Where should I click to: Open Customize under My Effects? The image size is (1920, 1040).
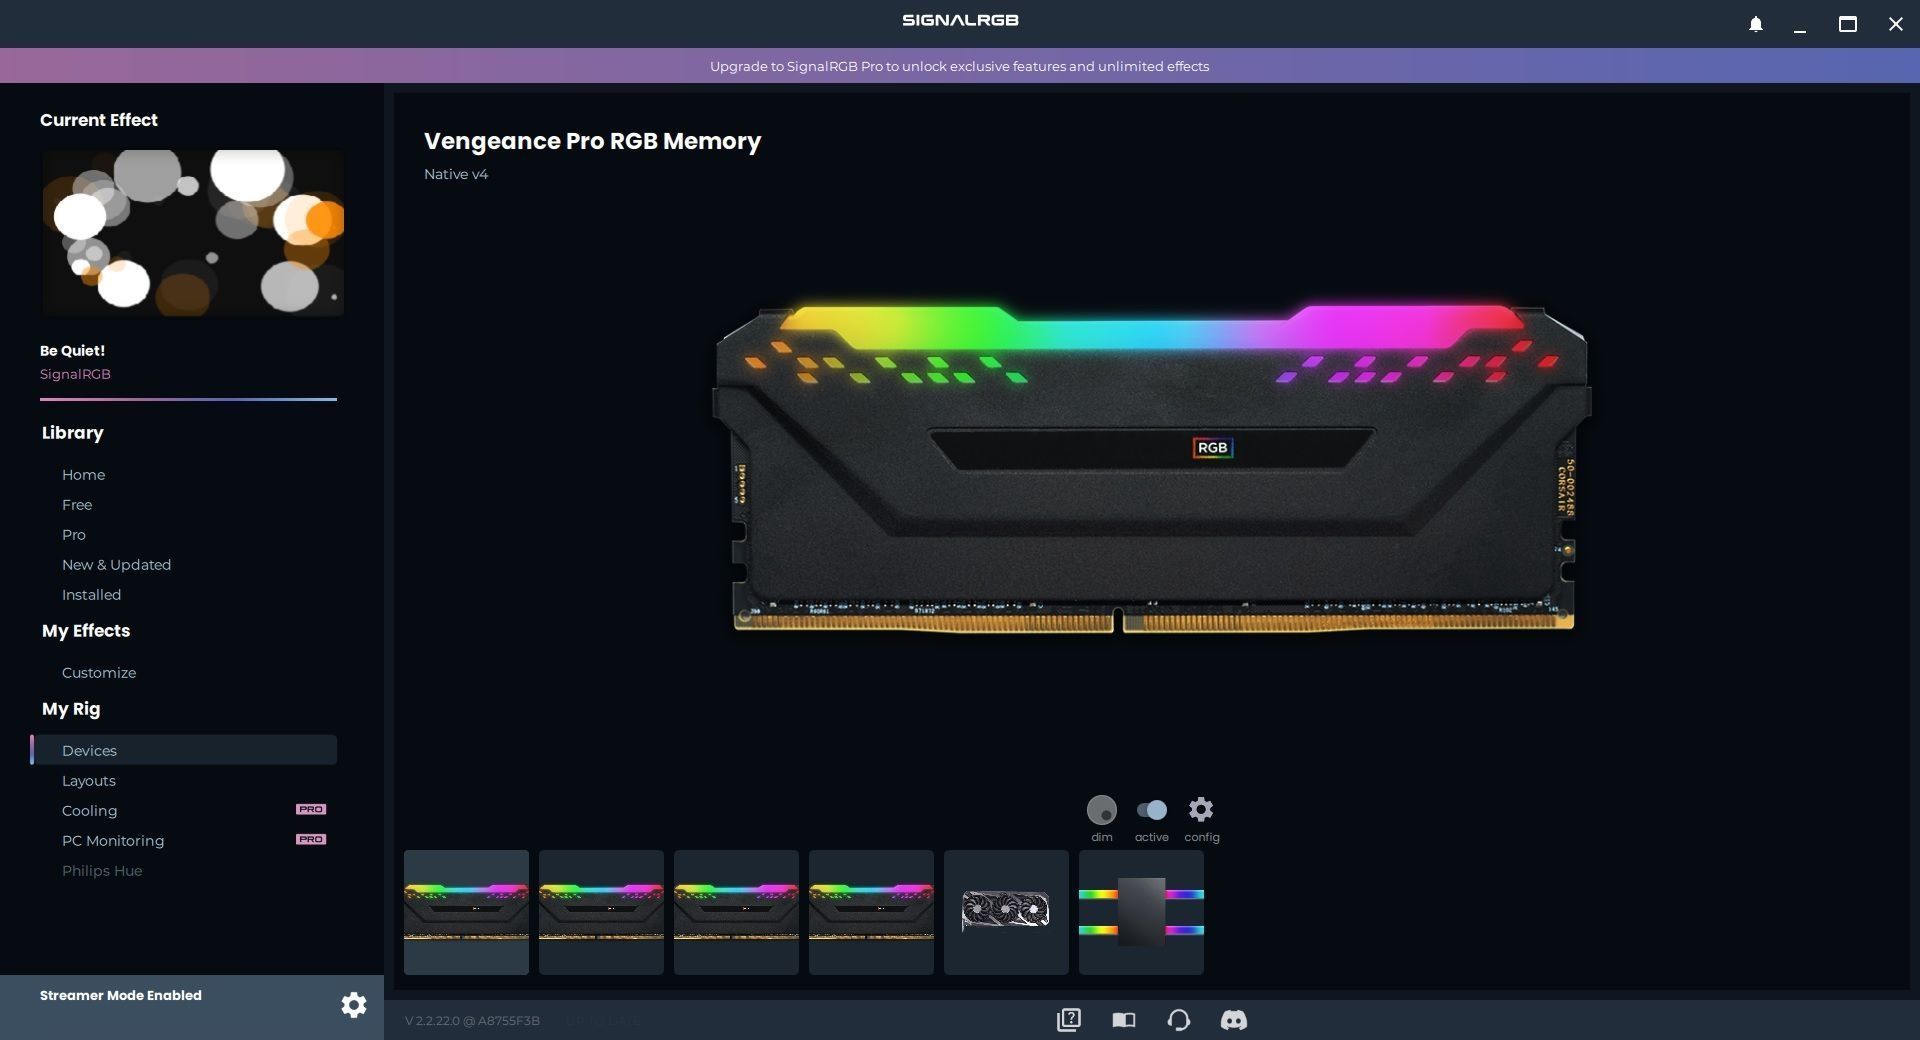point(99,673)
